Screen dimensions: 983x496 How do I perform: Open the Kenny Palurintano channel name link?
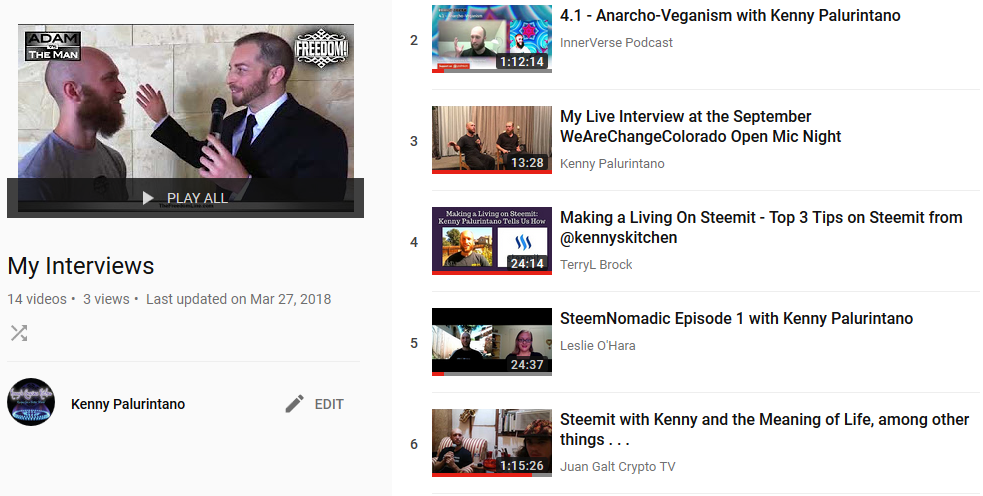coord(128,404)
